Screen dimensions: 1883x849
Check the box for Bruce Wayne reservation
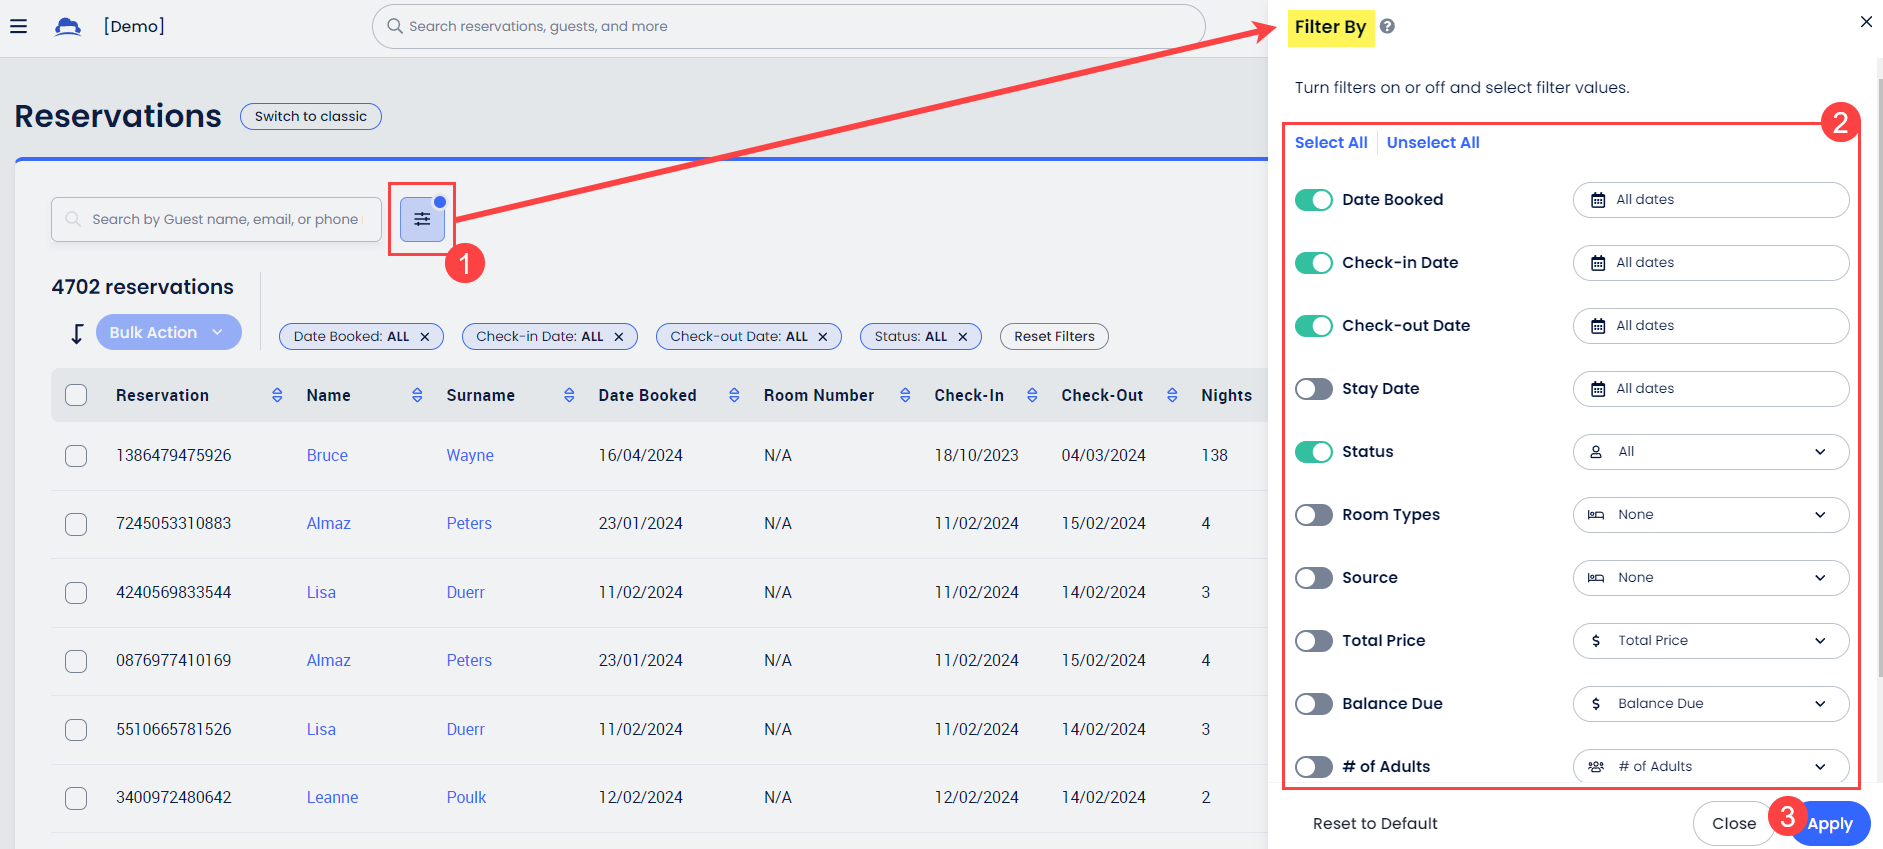pos(76,456)
